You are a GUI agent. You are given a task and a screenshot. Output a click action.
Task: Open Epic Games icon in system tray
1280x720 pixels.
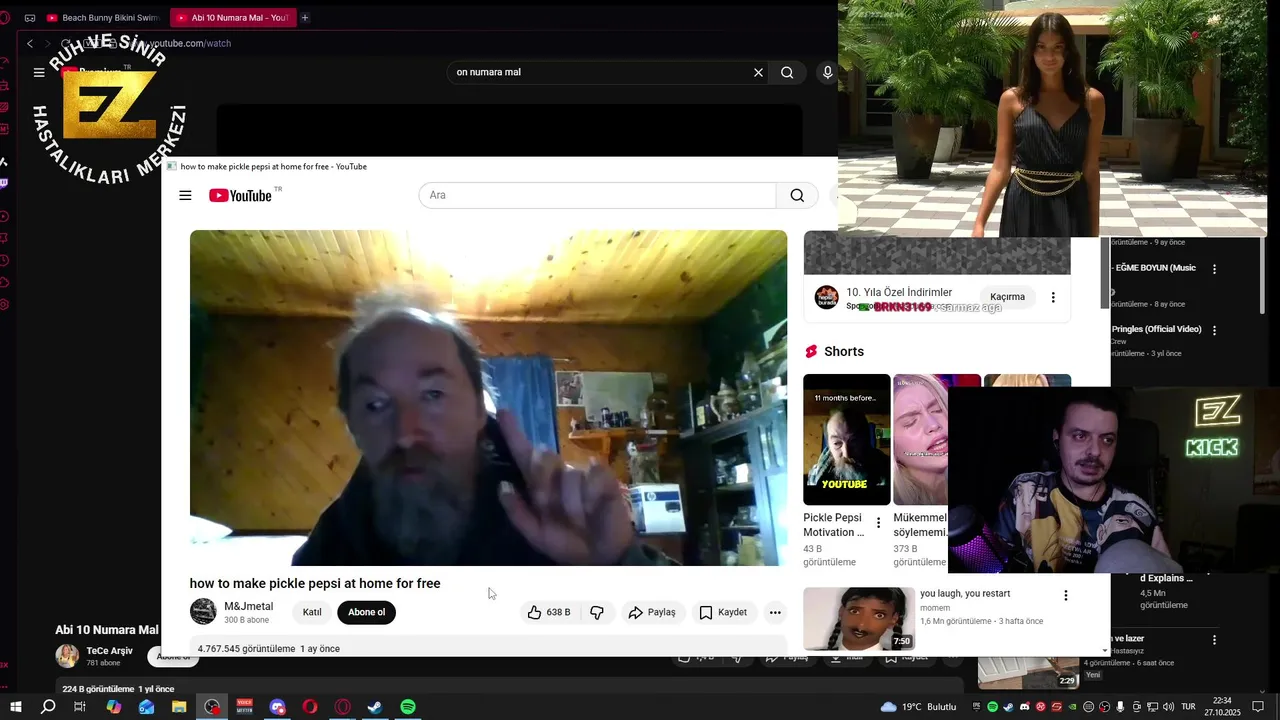[976, 706]
